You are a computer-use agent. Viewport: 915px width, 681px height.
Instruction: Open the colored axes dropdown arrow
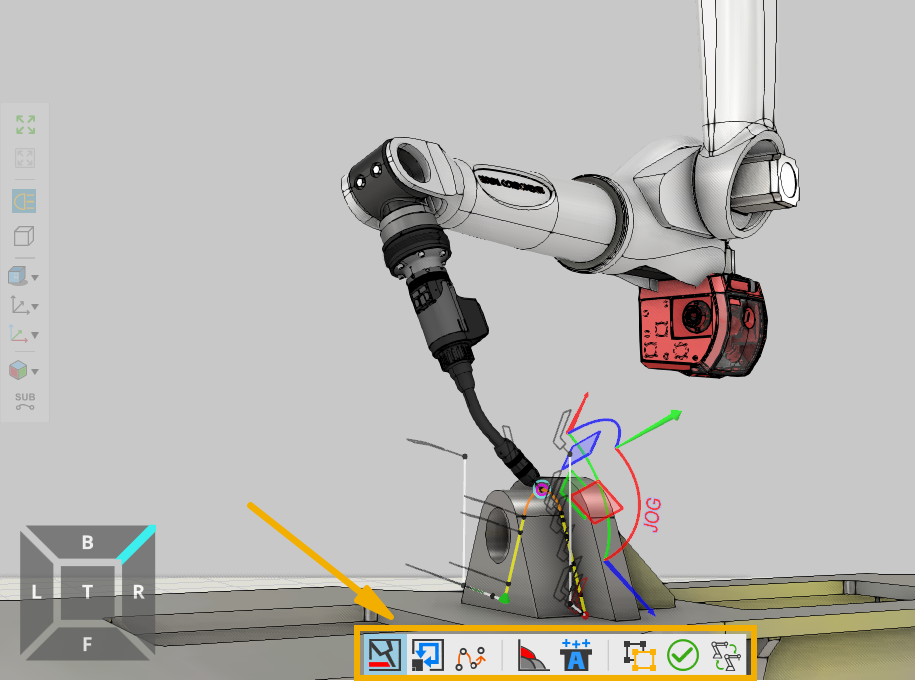pyautogui.click(x=36, y=336)
